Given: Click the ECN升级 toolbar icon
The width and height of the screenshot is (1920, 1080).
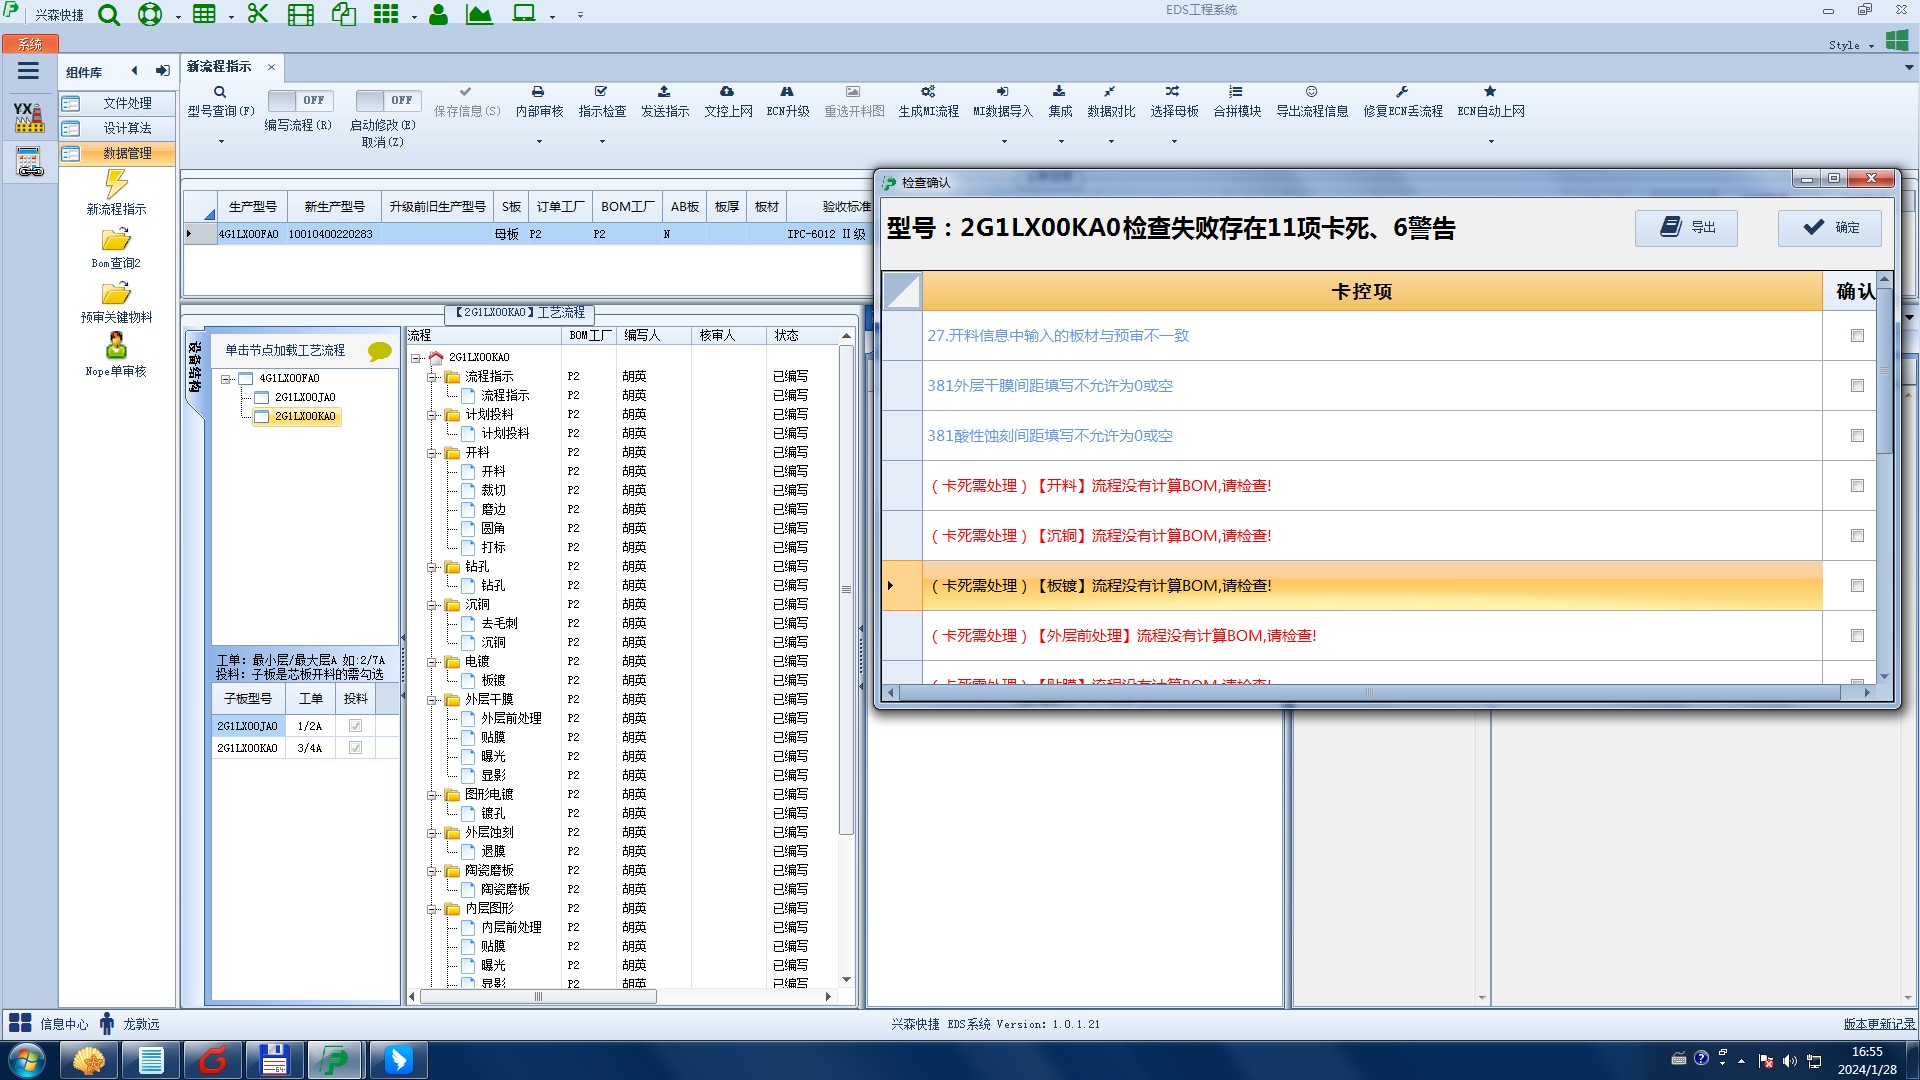Looking at the screenshot, I should (787, 92).
